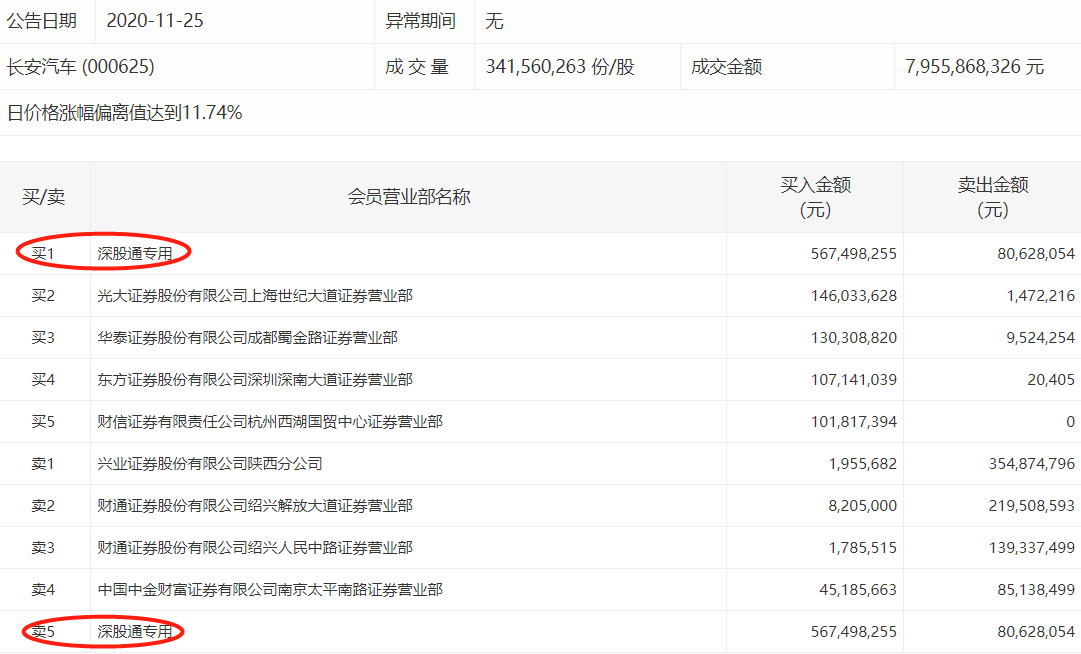Viewport: 1081px width, 654px height.
Task: Click 东方证券股份有限公司深圳深南大道证券营业部
Action: [255, 380]
